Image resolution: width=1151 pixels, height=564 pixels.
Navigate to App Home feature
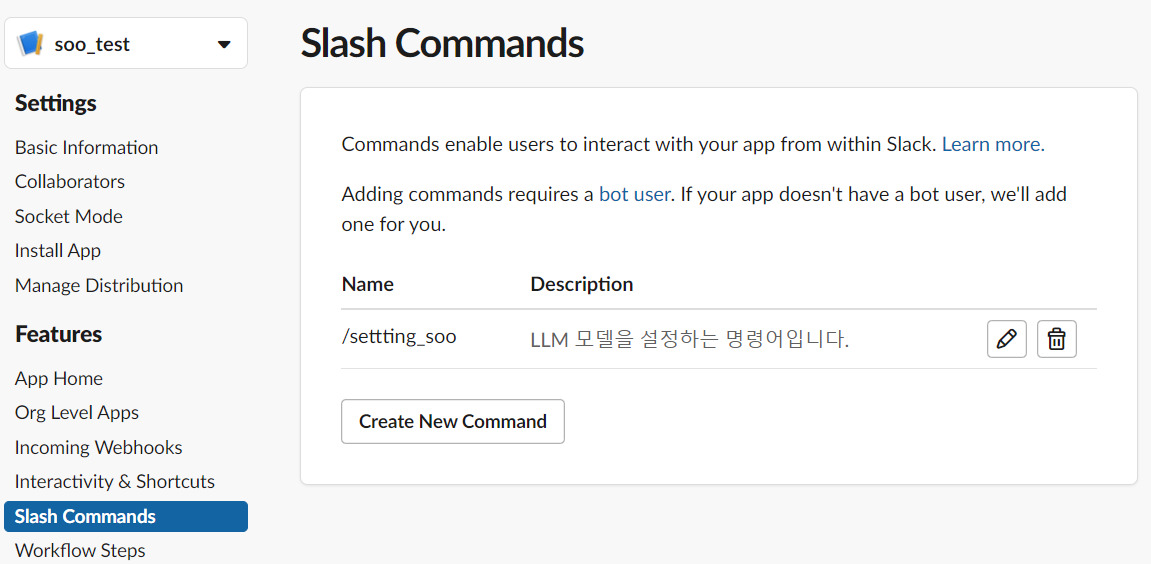[x=59, y=378]
